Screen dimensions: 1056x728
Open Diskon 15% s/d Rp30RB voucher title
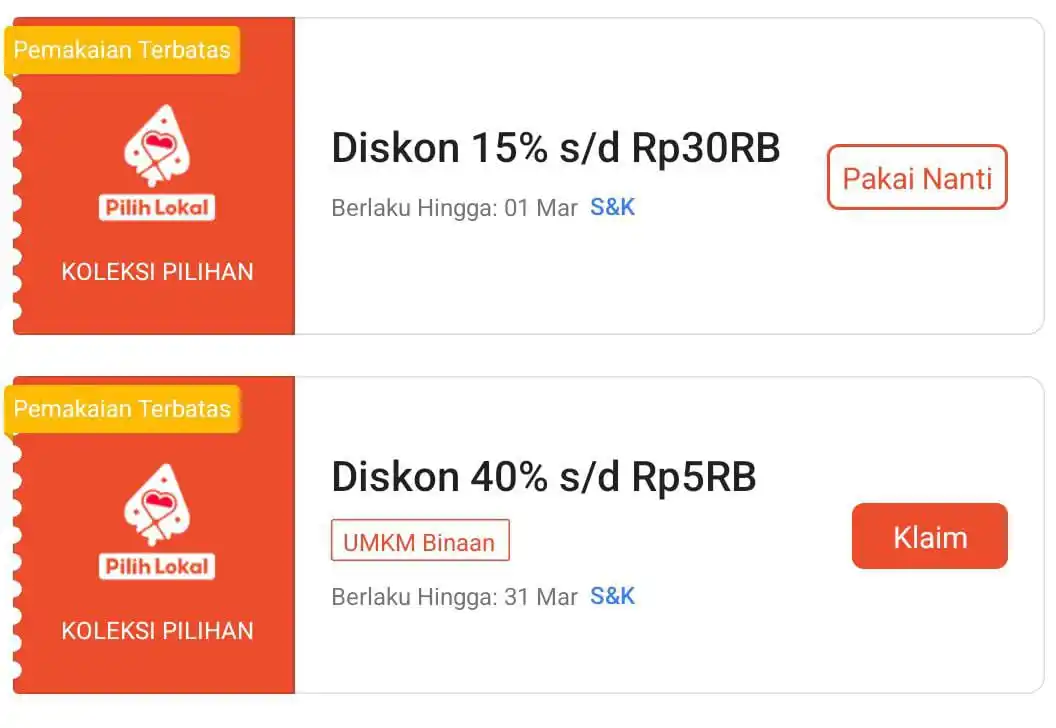[x=556, y=148]
